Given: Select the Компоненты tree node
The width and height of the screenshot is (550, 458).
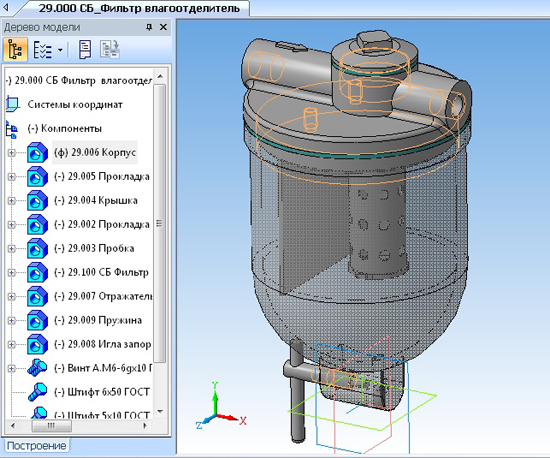Looking at the screenshot, I should 65,128.
